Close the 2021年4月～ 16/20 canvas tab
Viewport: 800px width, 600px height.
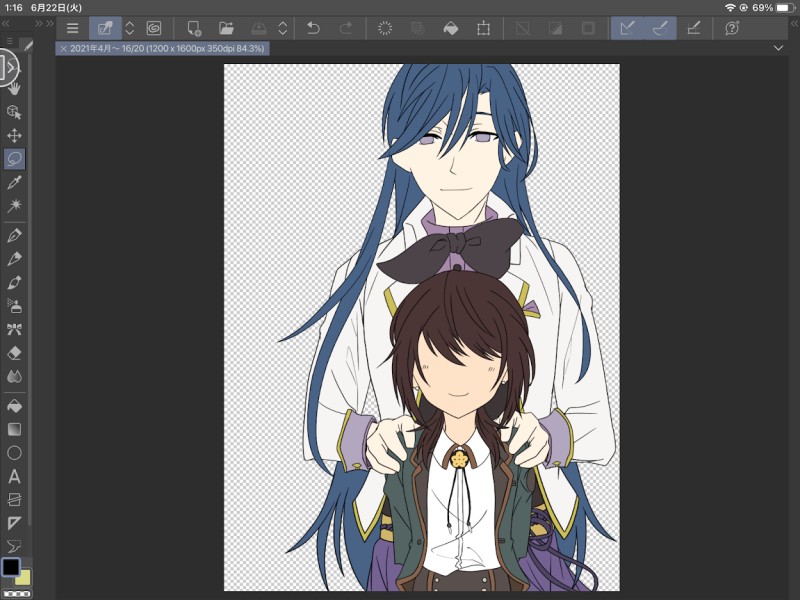coord(63,48)
